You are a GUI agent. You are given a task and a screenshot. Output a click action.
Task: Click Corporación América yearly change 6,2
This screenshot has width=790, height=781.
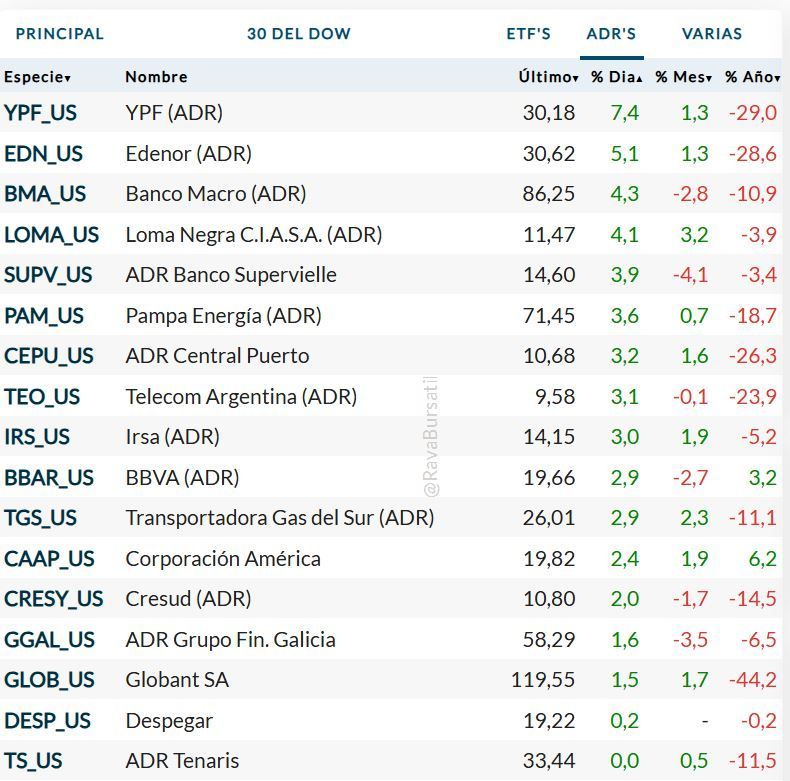[x=763, y=559]
